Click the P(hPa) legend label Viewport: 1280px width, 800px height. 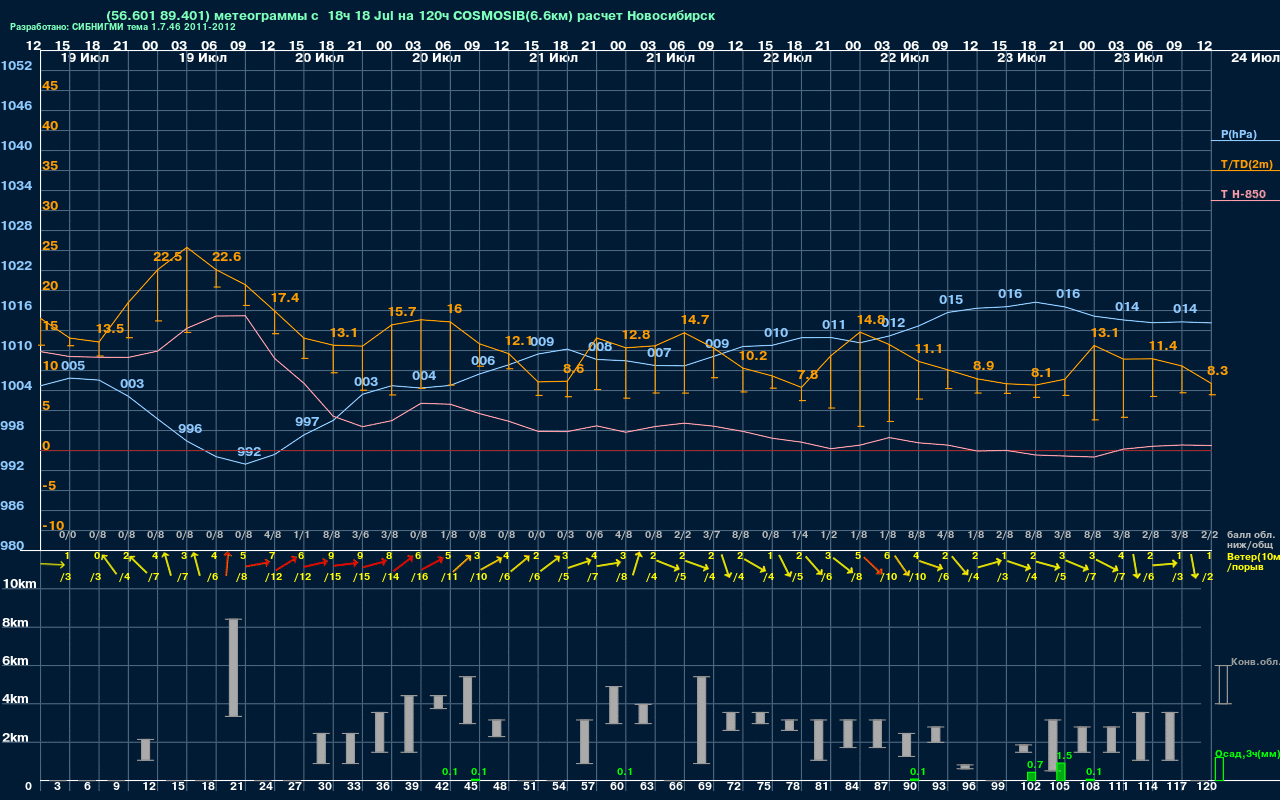(1238, 134)
